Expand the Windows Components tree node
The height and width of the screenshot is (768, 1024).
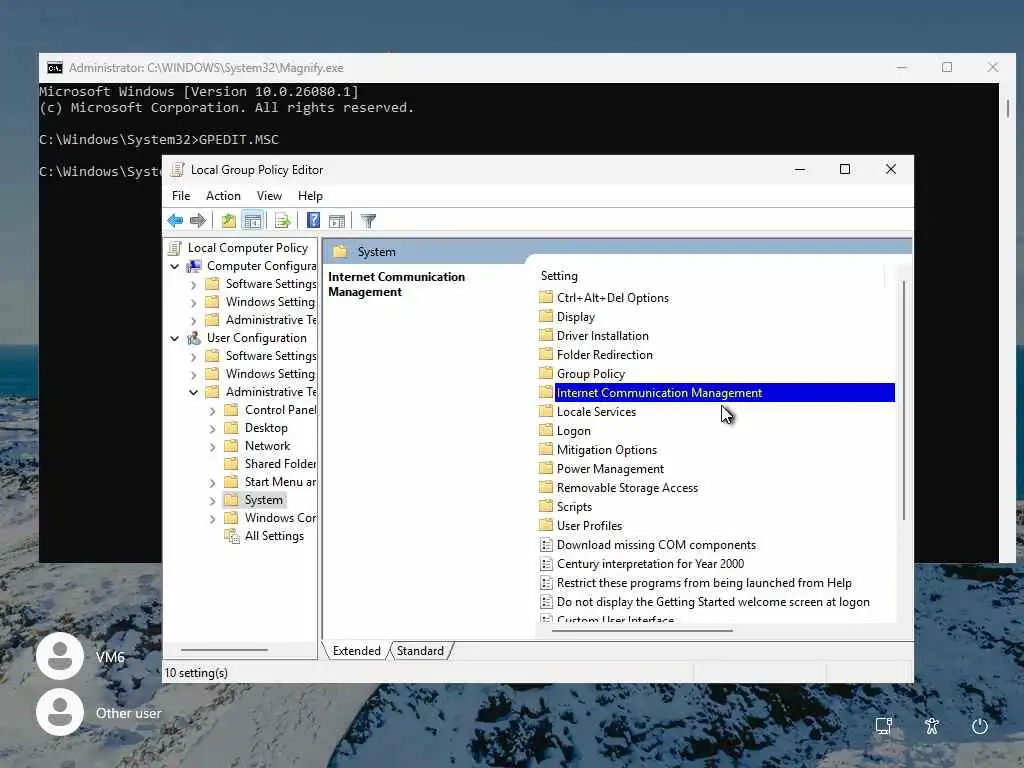pos(212,519)
